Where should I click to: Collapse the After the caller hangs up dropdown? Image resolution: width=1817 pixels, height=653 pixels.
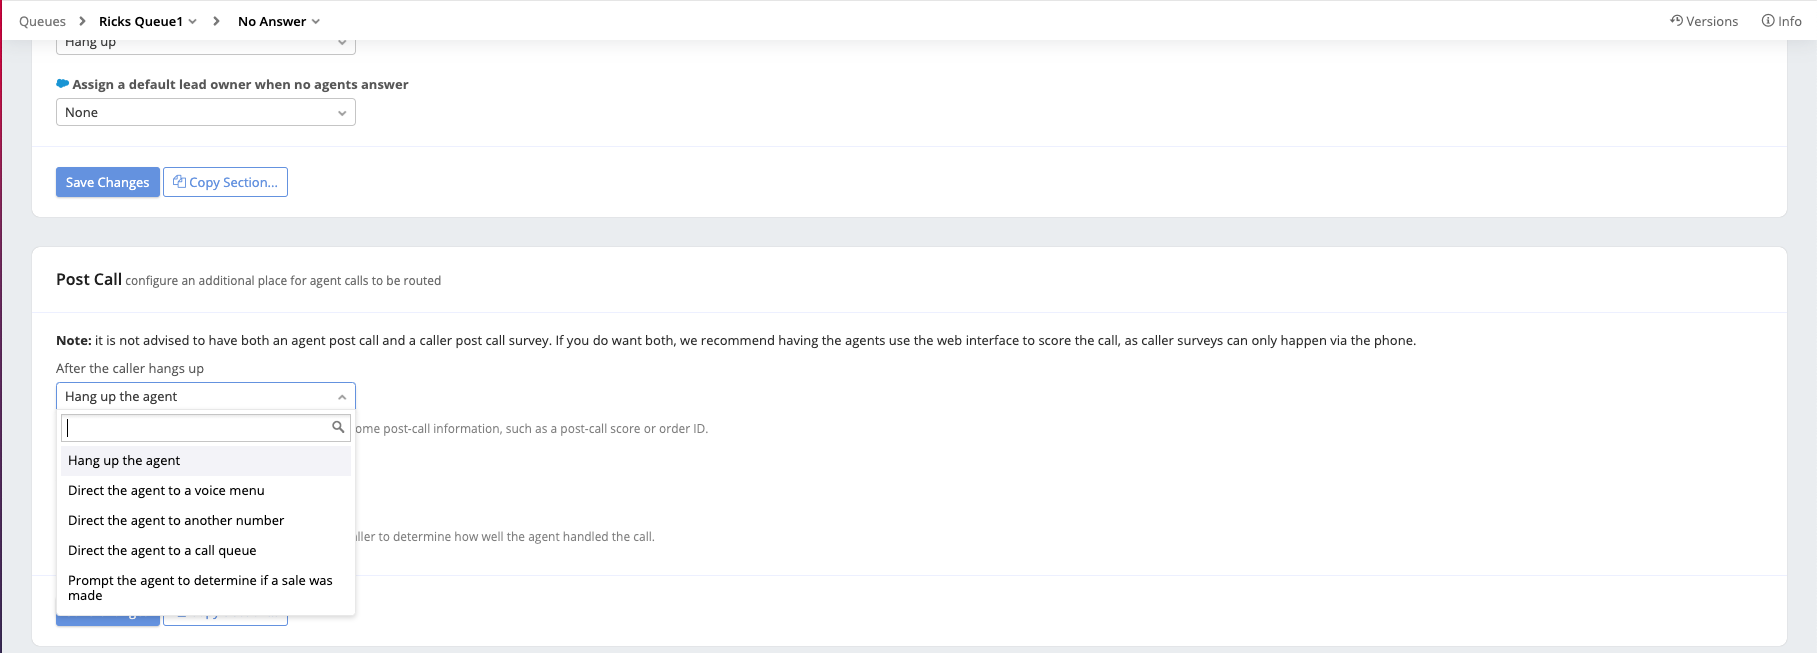coord(205,397)
